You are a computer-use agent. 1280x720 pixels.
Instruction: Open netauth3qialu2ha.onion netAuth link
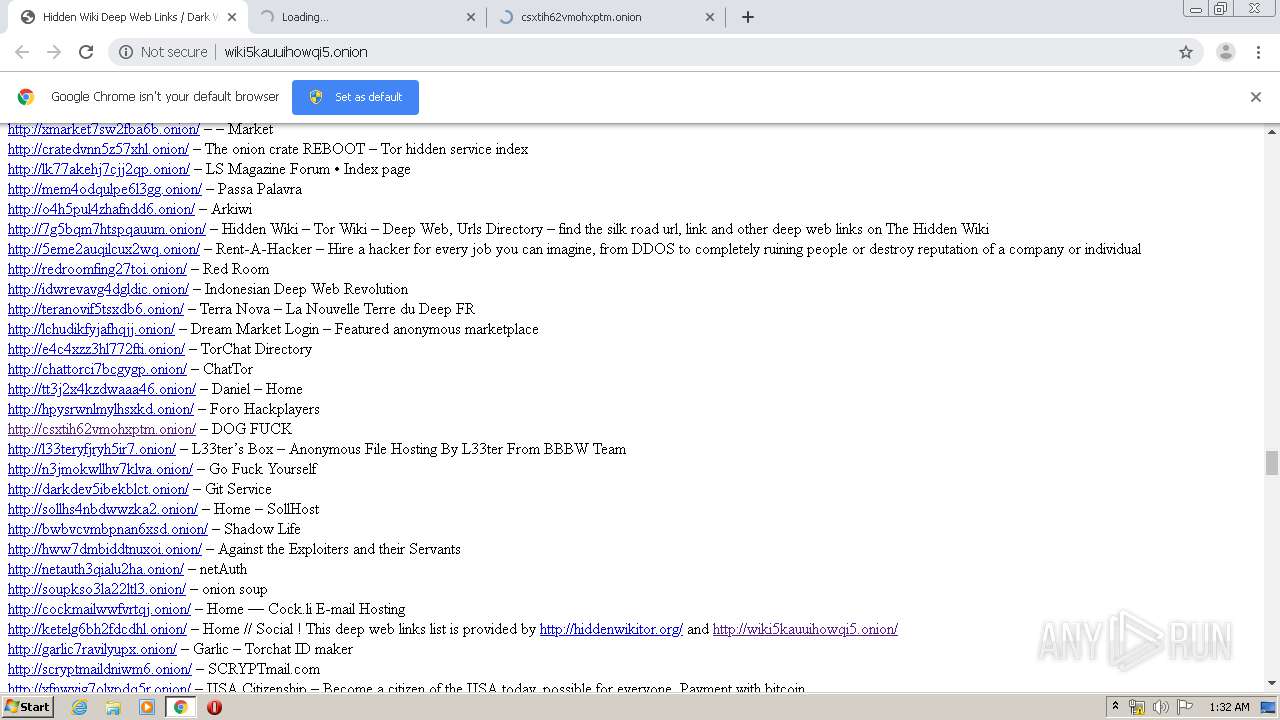(96, 569)
